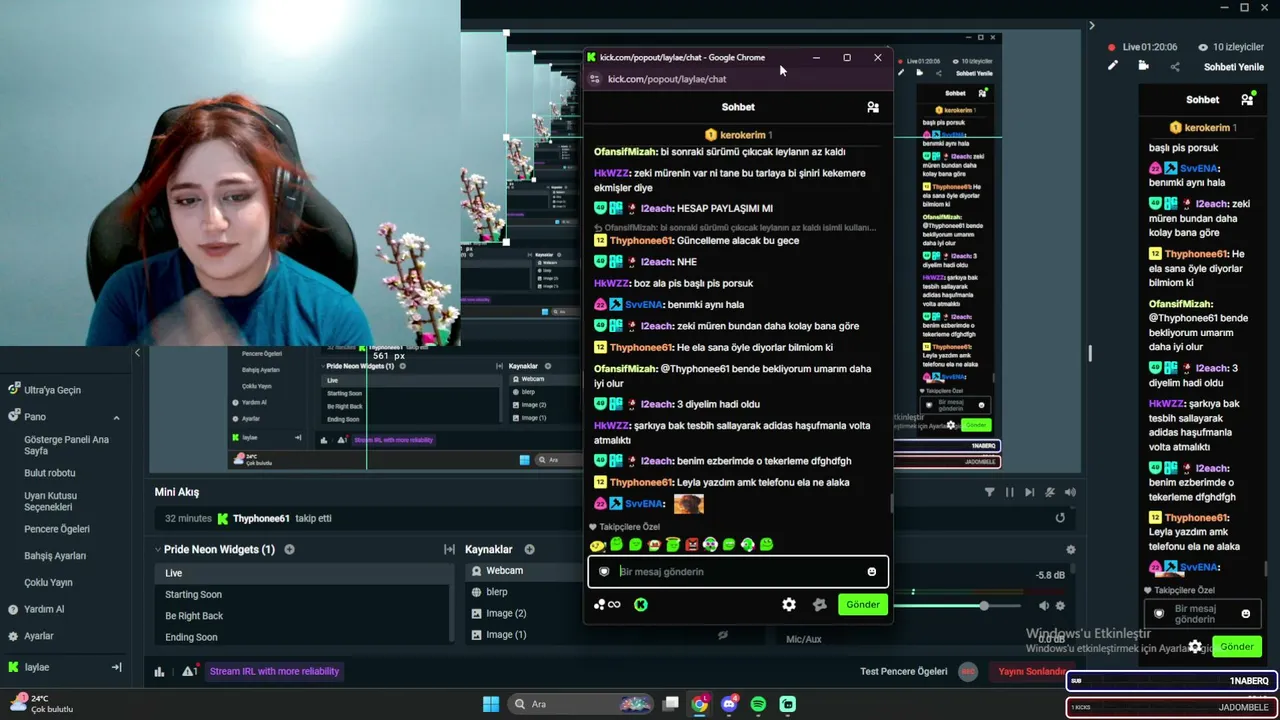Open the Windows Start menu
Image resolution: width=1280 pixels, height=720 pixels.
pos(491,704)
